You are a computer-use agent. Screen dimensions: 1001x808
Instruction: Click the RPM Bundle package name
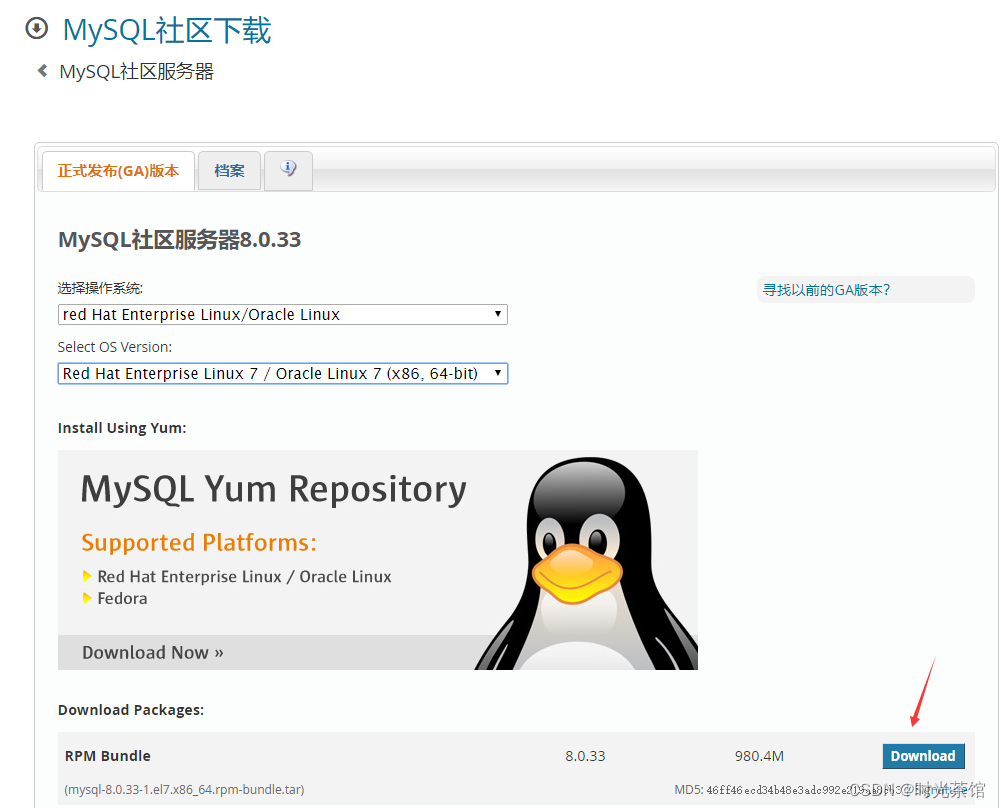click(107, 756)
